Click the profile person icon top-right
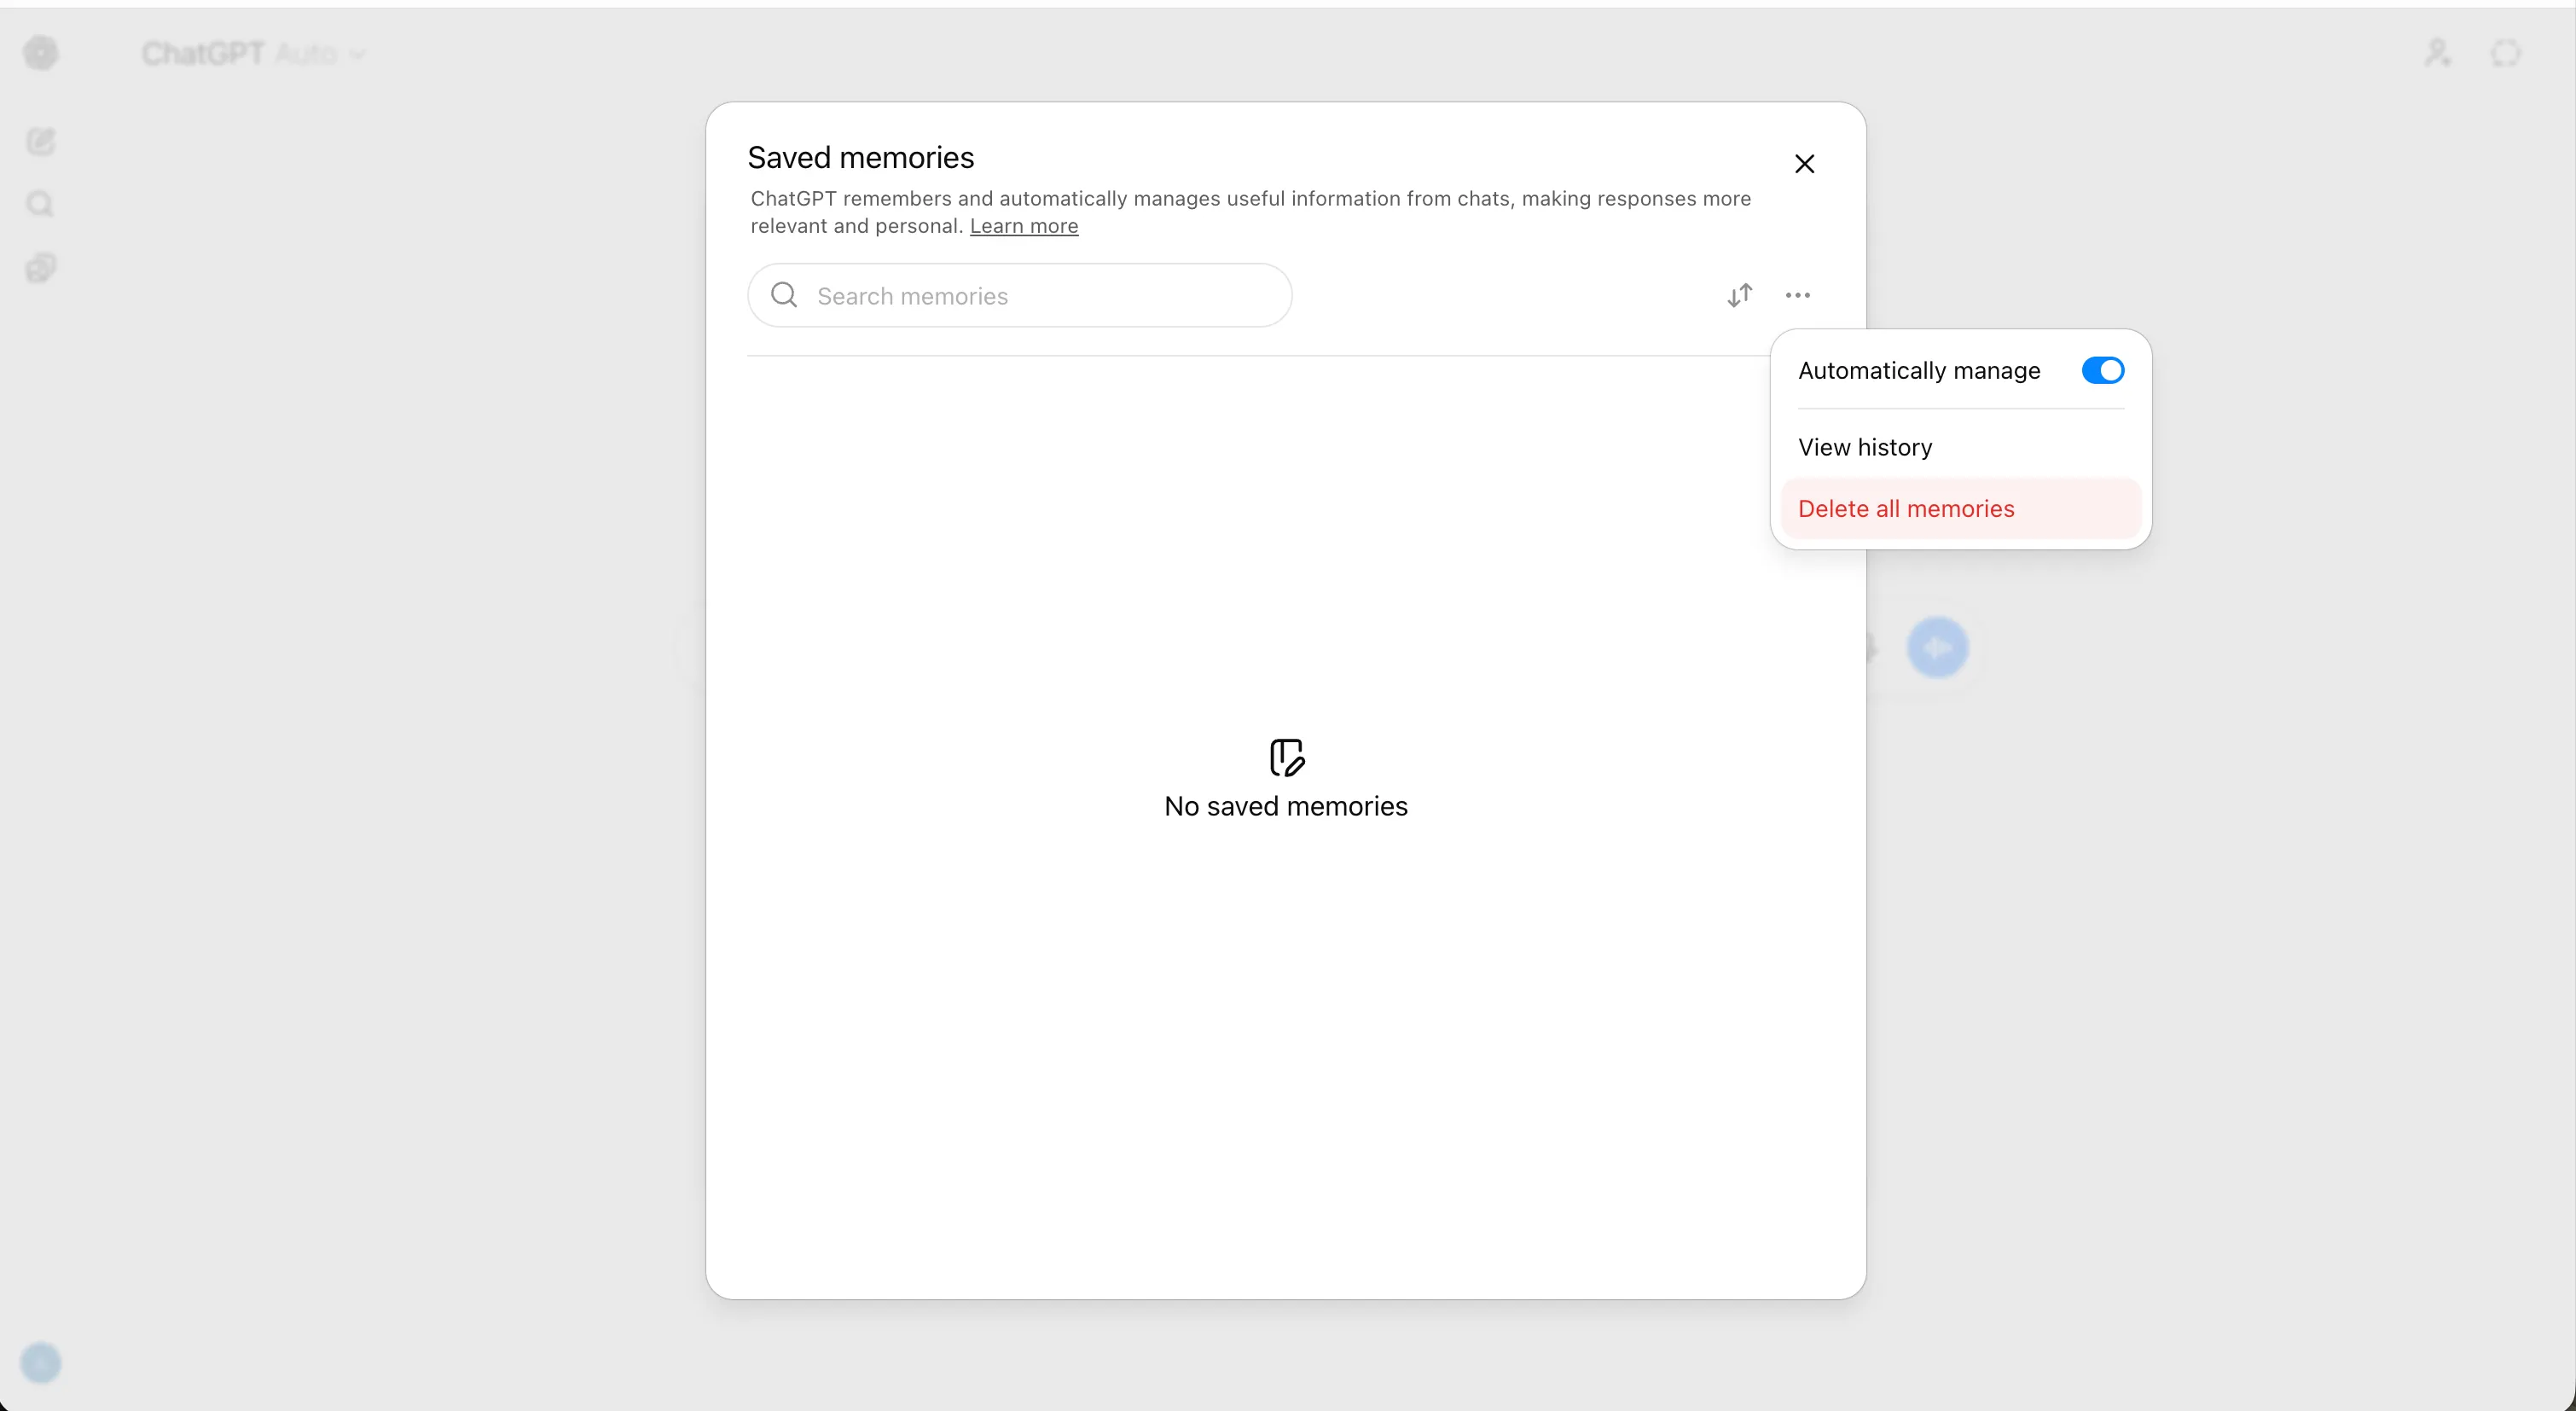 pos(2437,53)
